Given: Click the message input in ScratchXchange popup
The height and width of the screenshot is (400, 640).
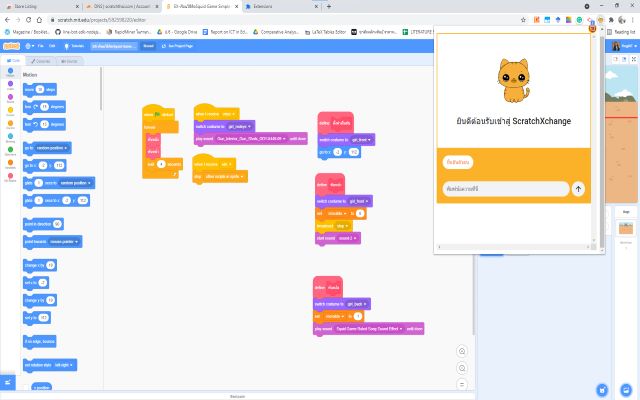Looking at the screenshot, I should [506, 189].
